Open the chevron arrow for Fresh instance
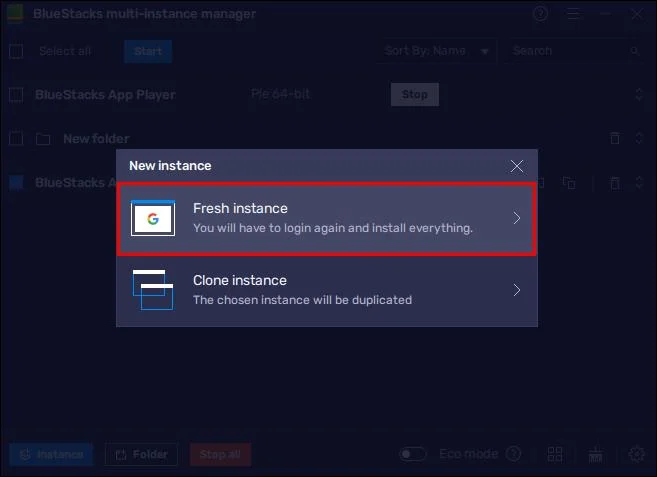This screenshot has height=477, width=657. [517, 218]
